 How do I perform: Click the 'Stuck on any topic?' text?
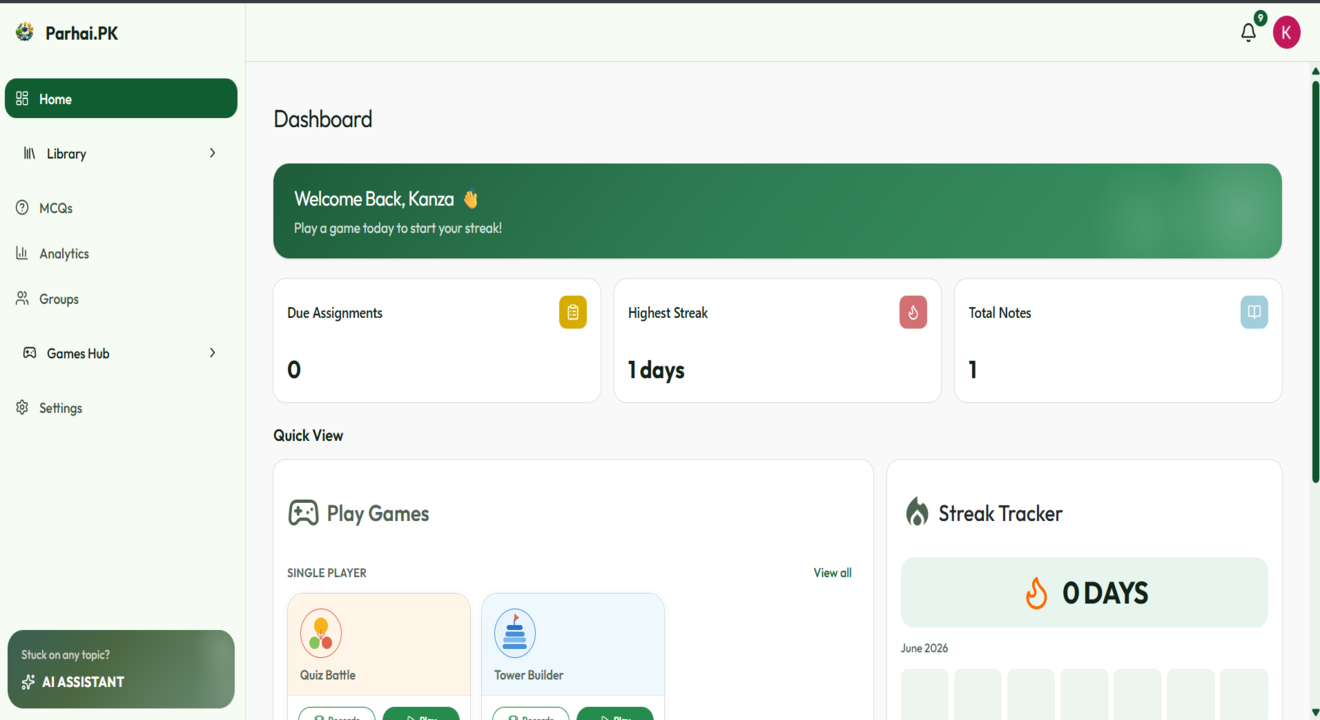66,655
